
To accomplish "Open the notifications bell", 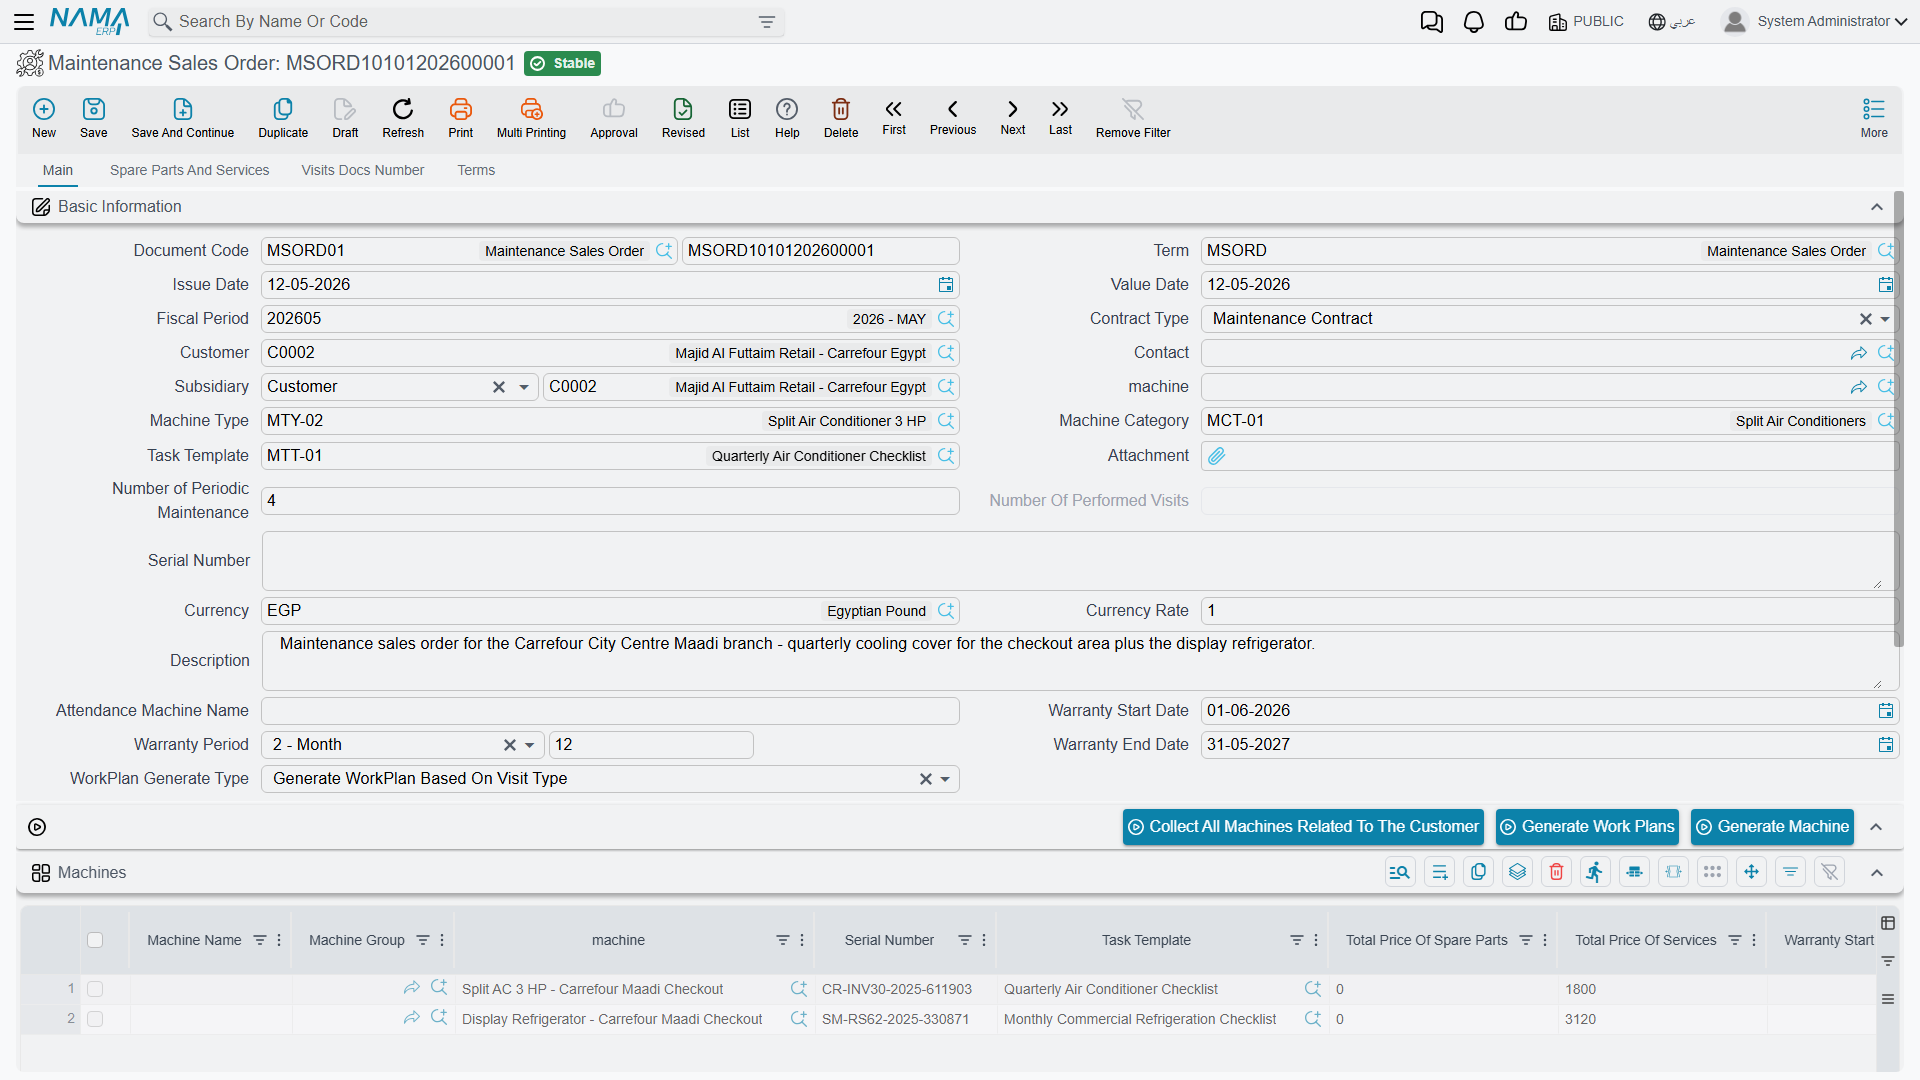I will (1473, 22).
